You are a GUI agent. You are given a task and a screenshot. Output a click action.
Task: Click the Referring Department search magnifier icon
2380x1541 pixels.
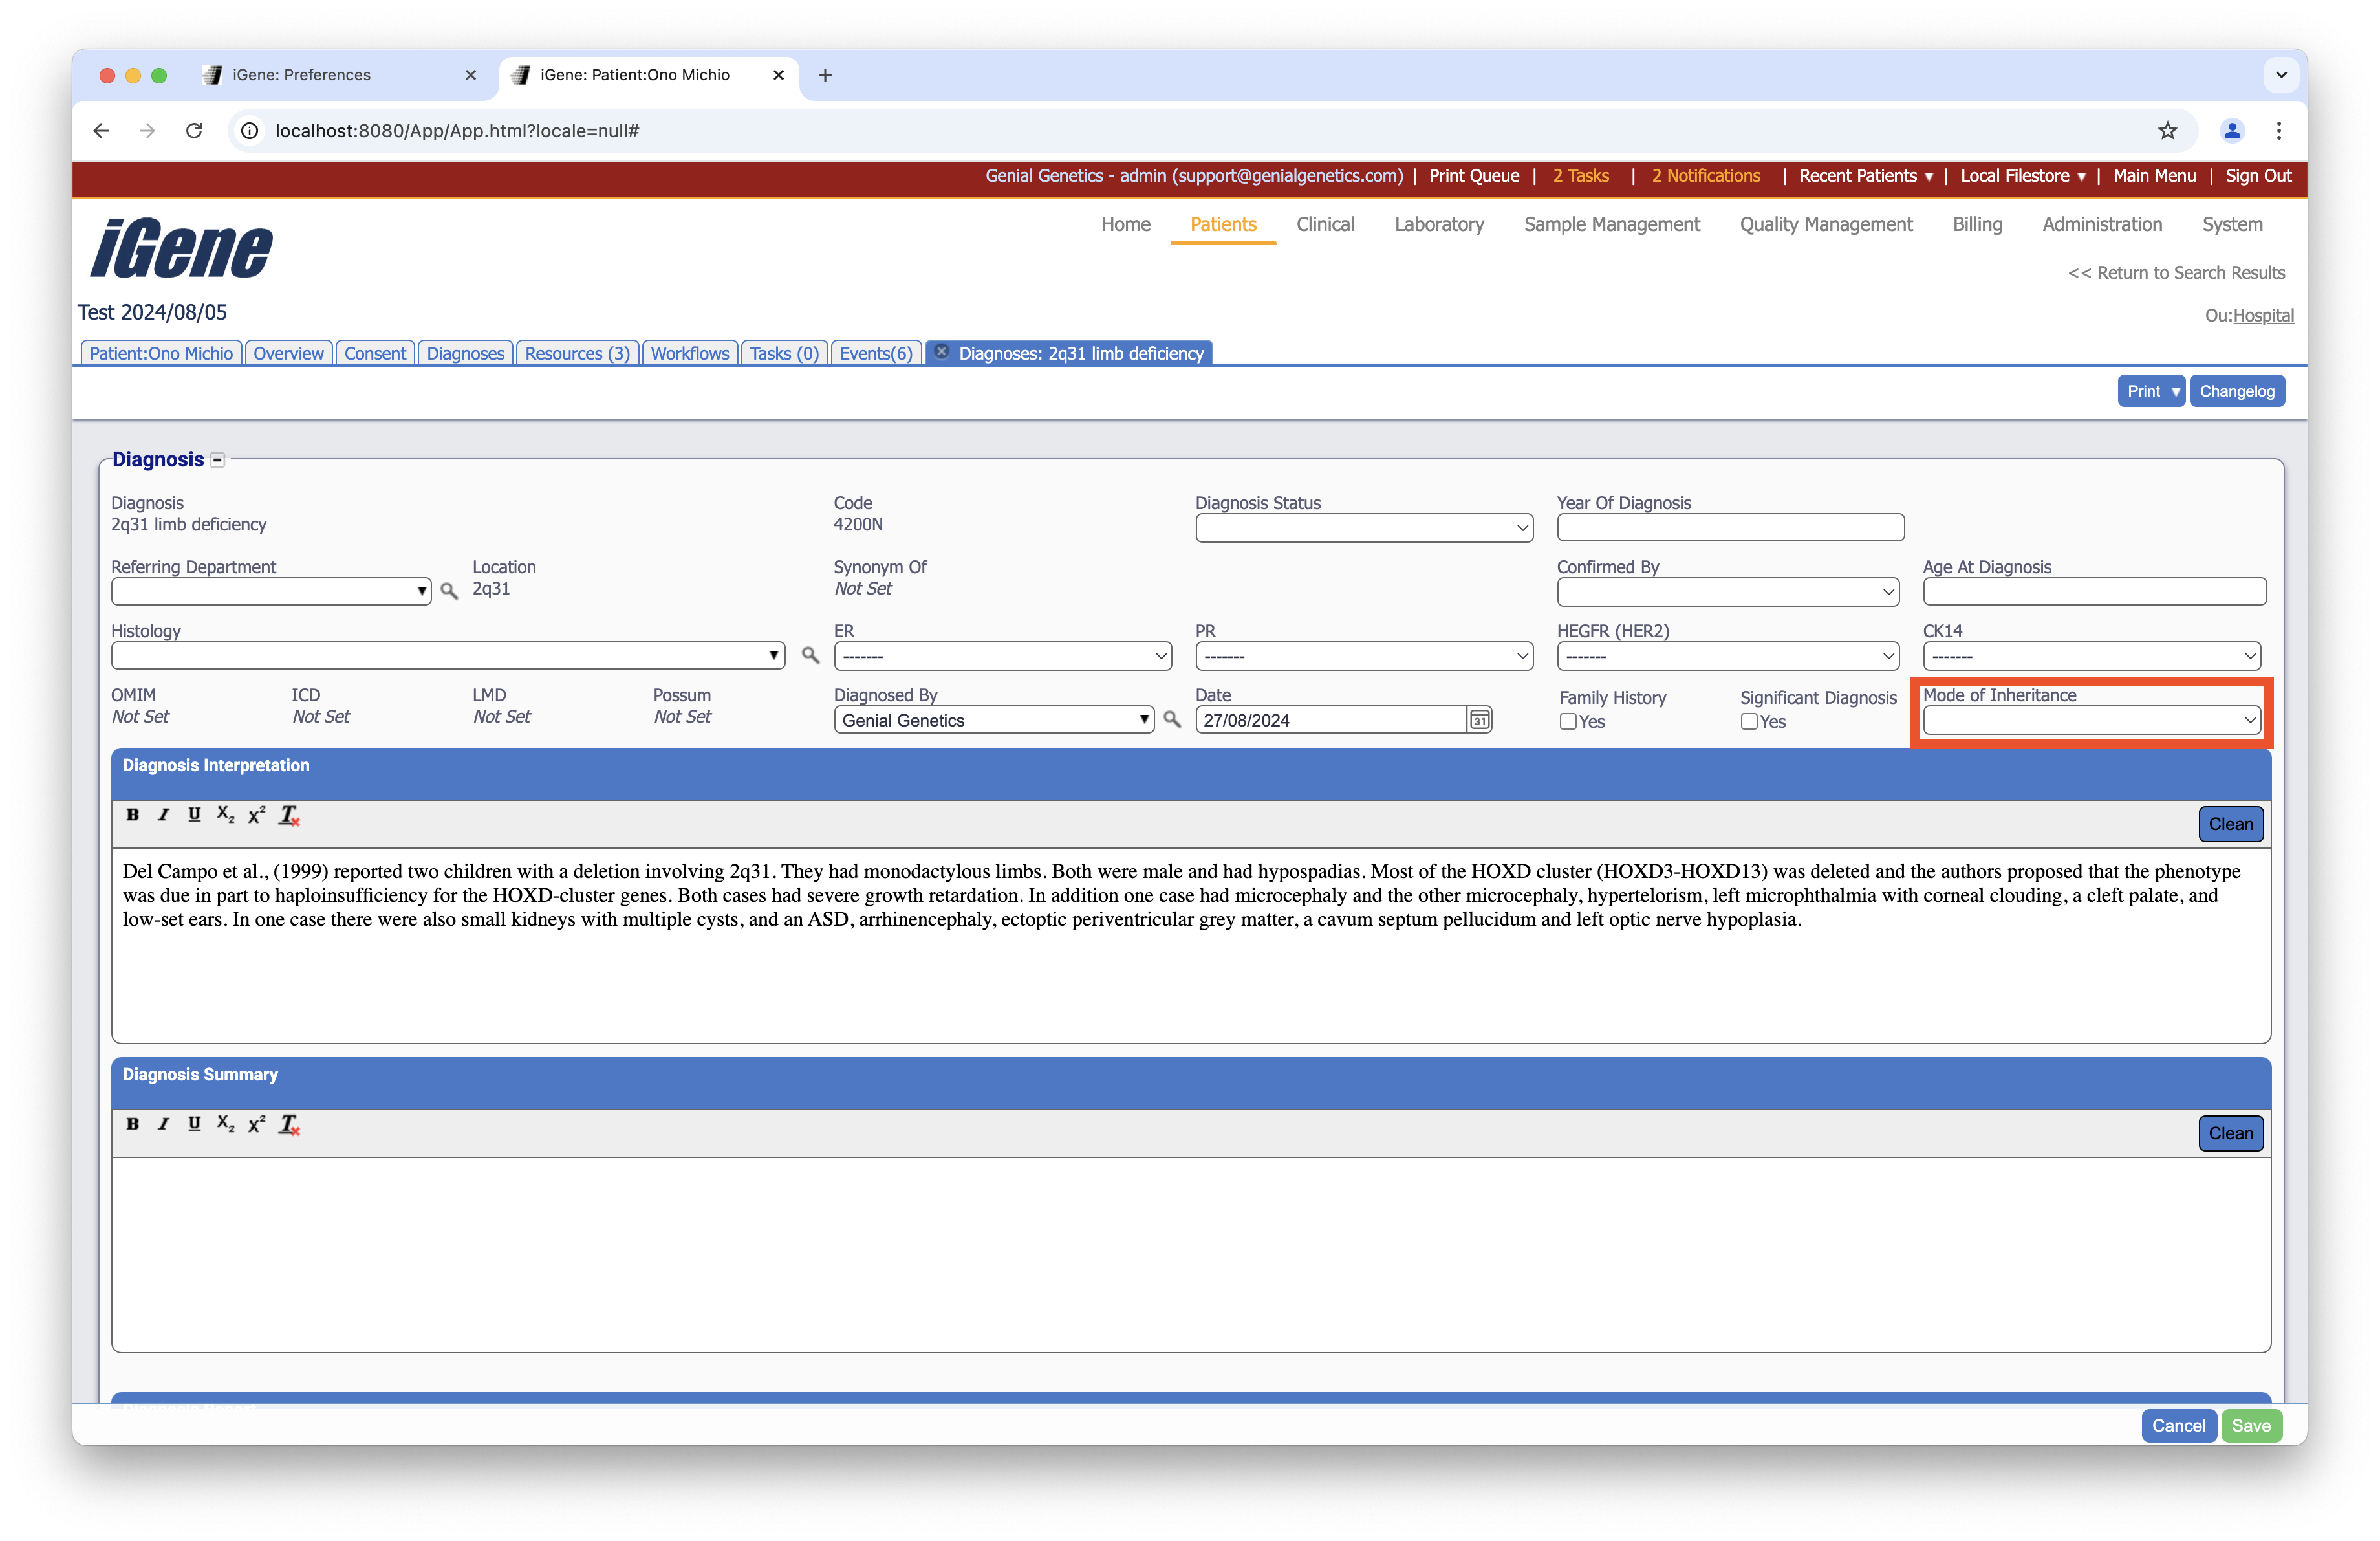pos(449,592)
